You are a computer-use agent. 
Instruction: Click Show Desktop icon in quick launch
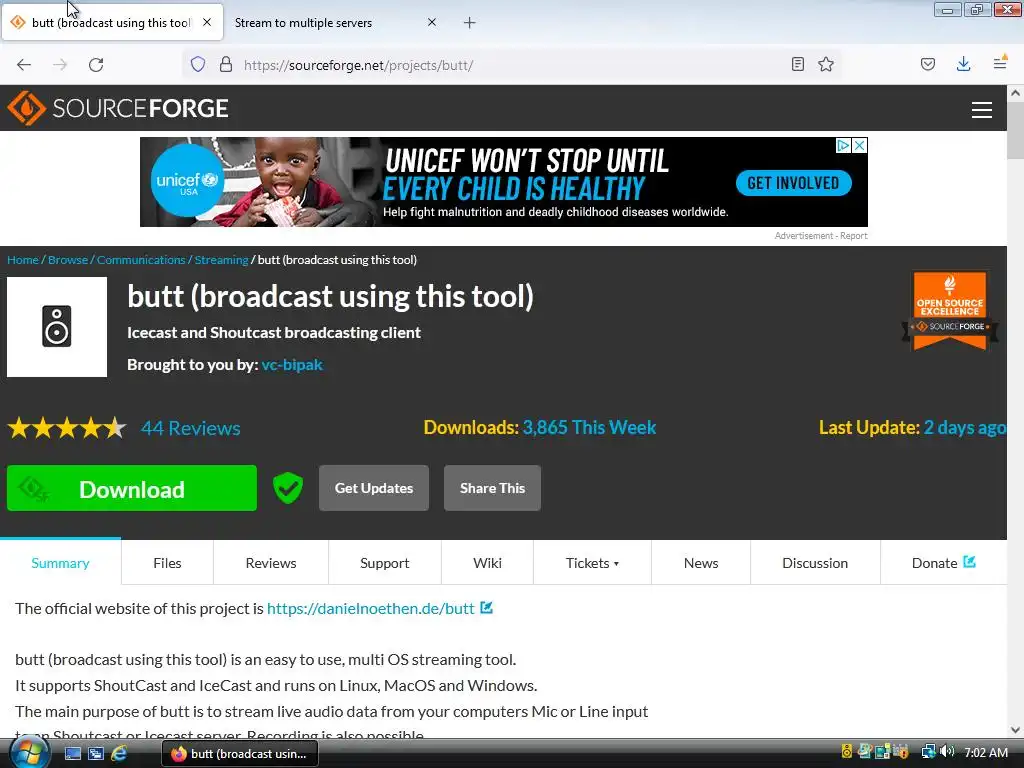click(73, 754)
